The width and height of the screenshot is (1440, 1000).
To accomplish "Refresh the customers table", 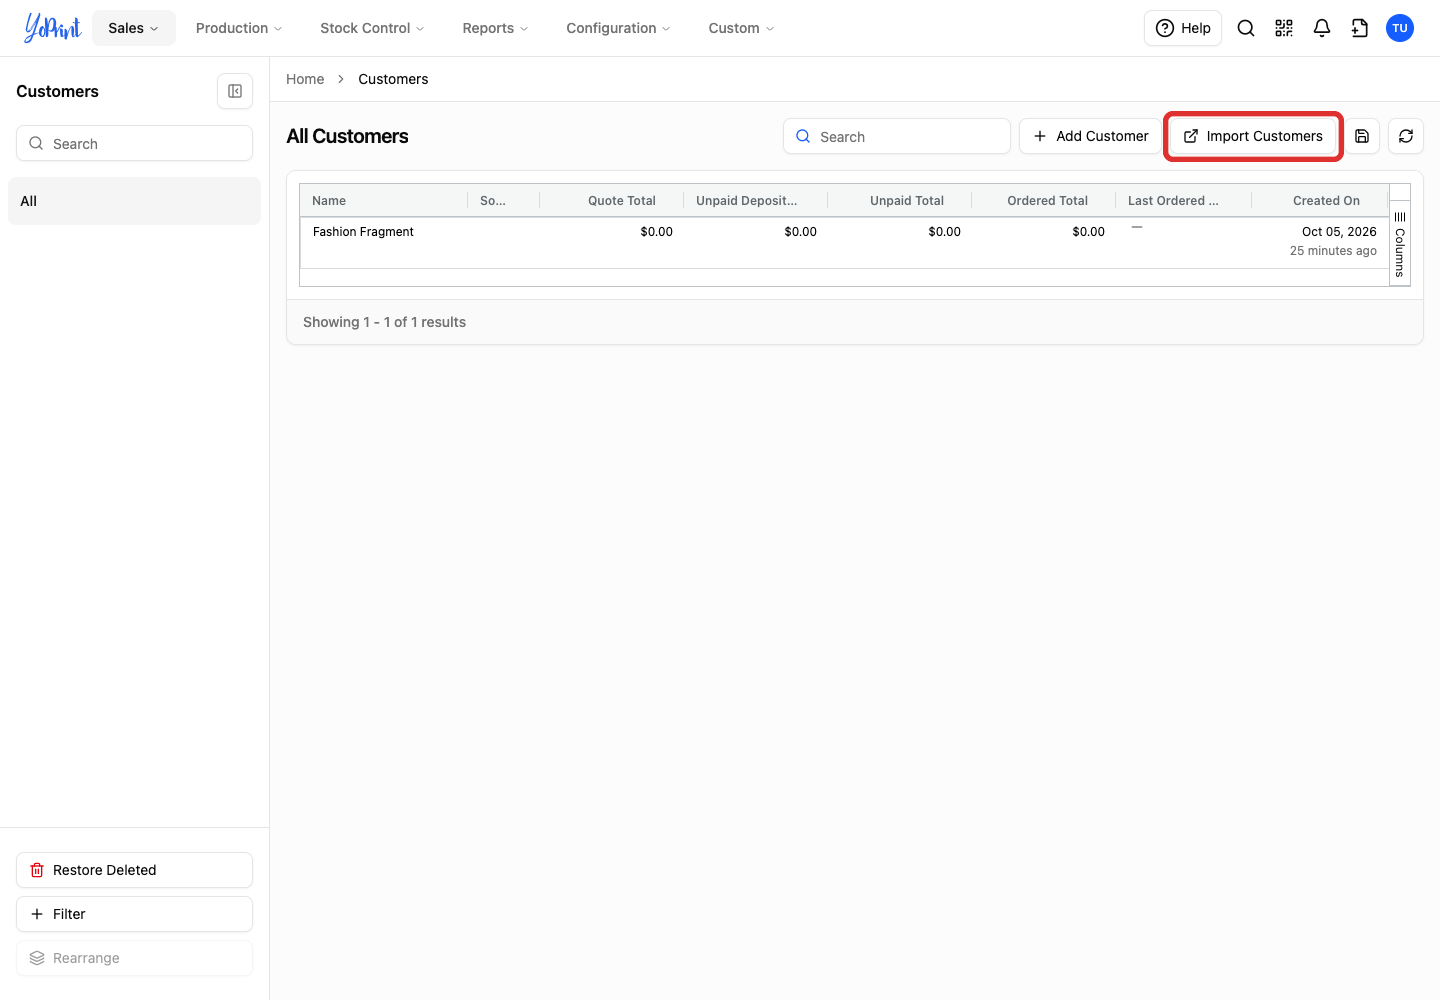I will (1406, 136).
